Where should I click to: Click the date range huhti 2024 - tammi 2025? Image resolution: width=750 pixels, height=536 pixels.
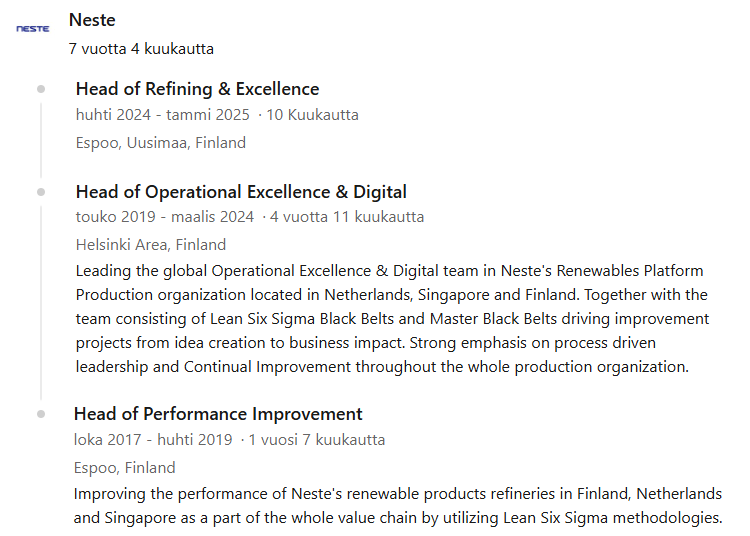coord(163,114)
